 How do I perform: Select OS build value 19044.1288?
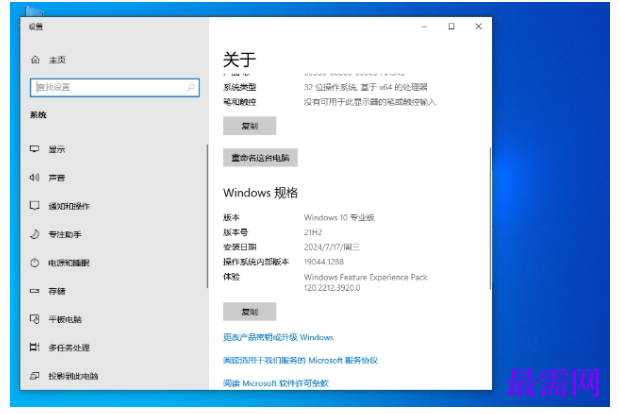click(324, 262)
